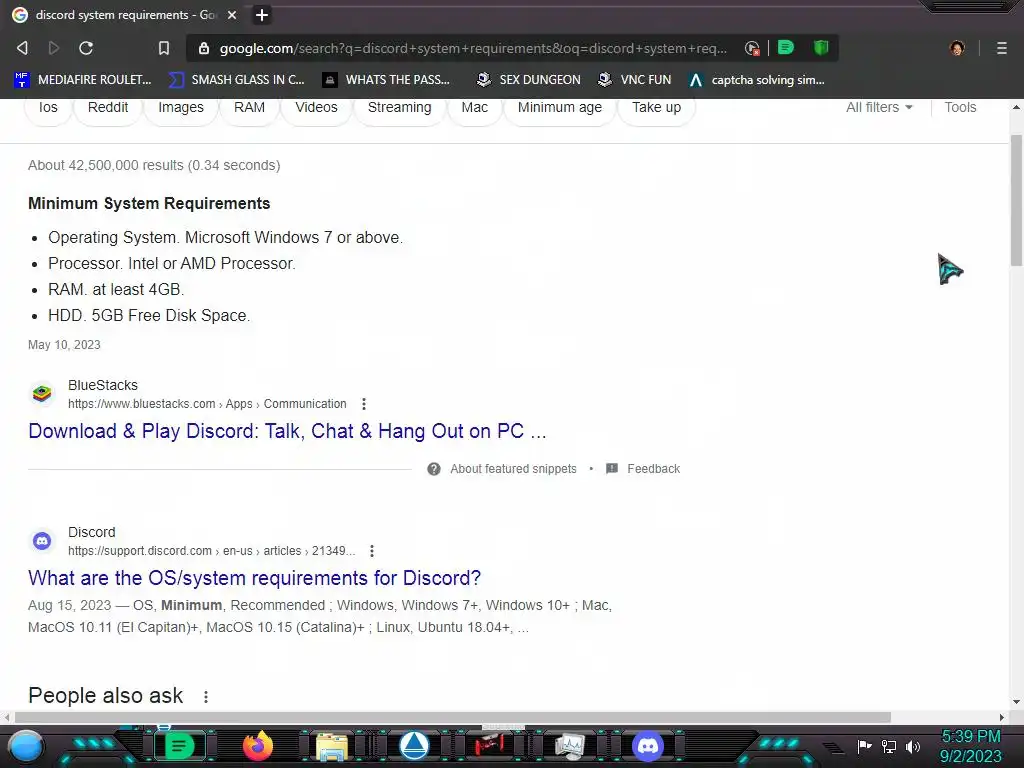Select the Videos filter chip

pyautogui.click(x=316, y=108)
